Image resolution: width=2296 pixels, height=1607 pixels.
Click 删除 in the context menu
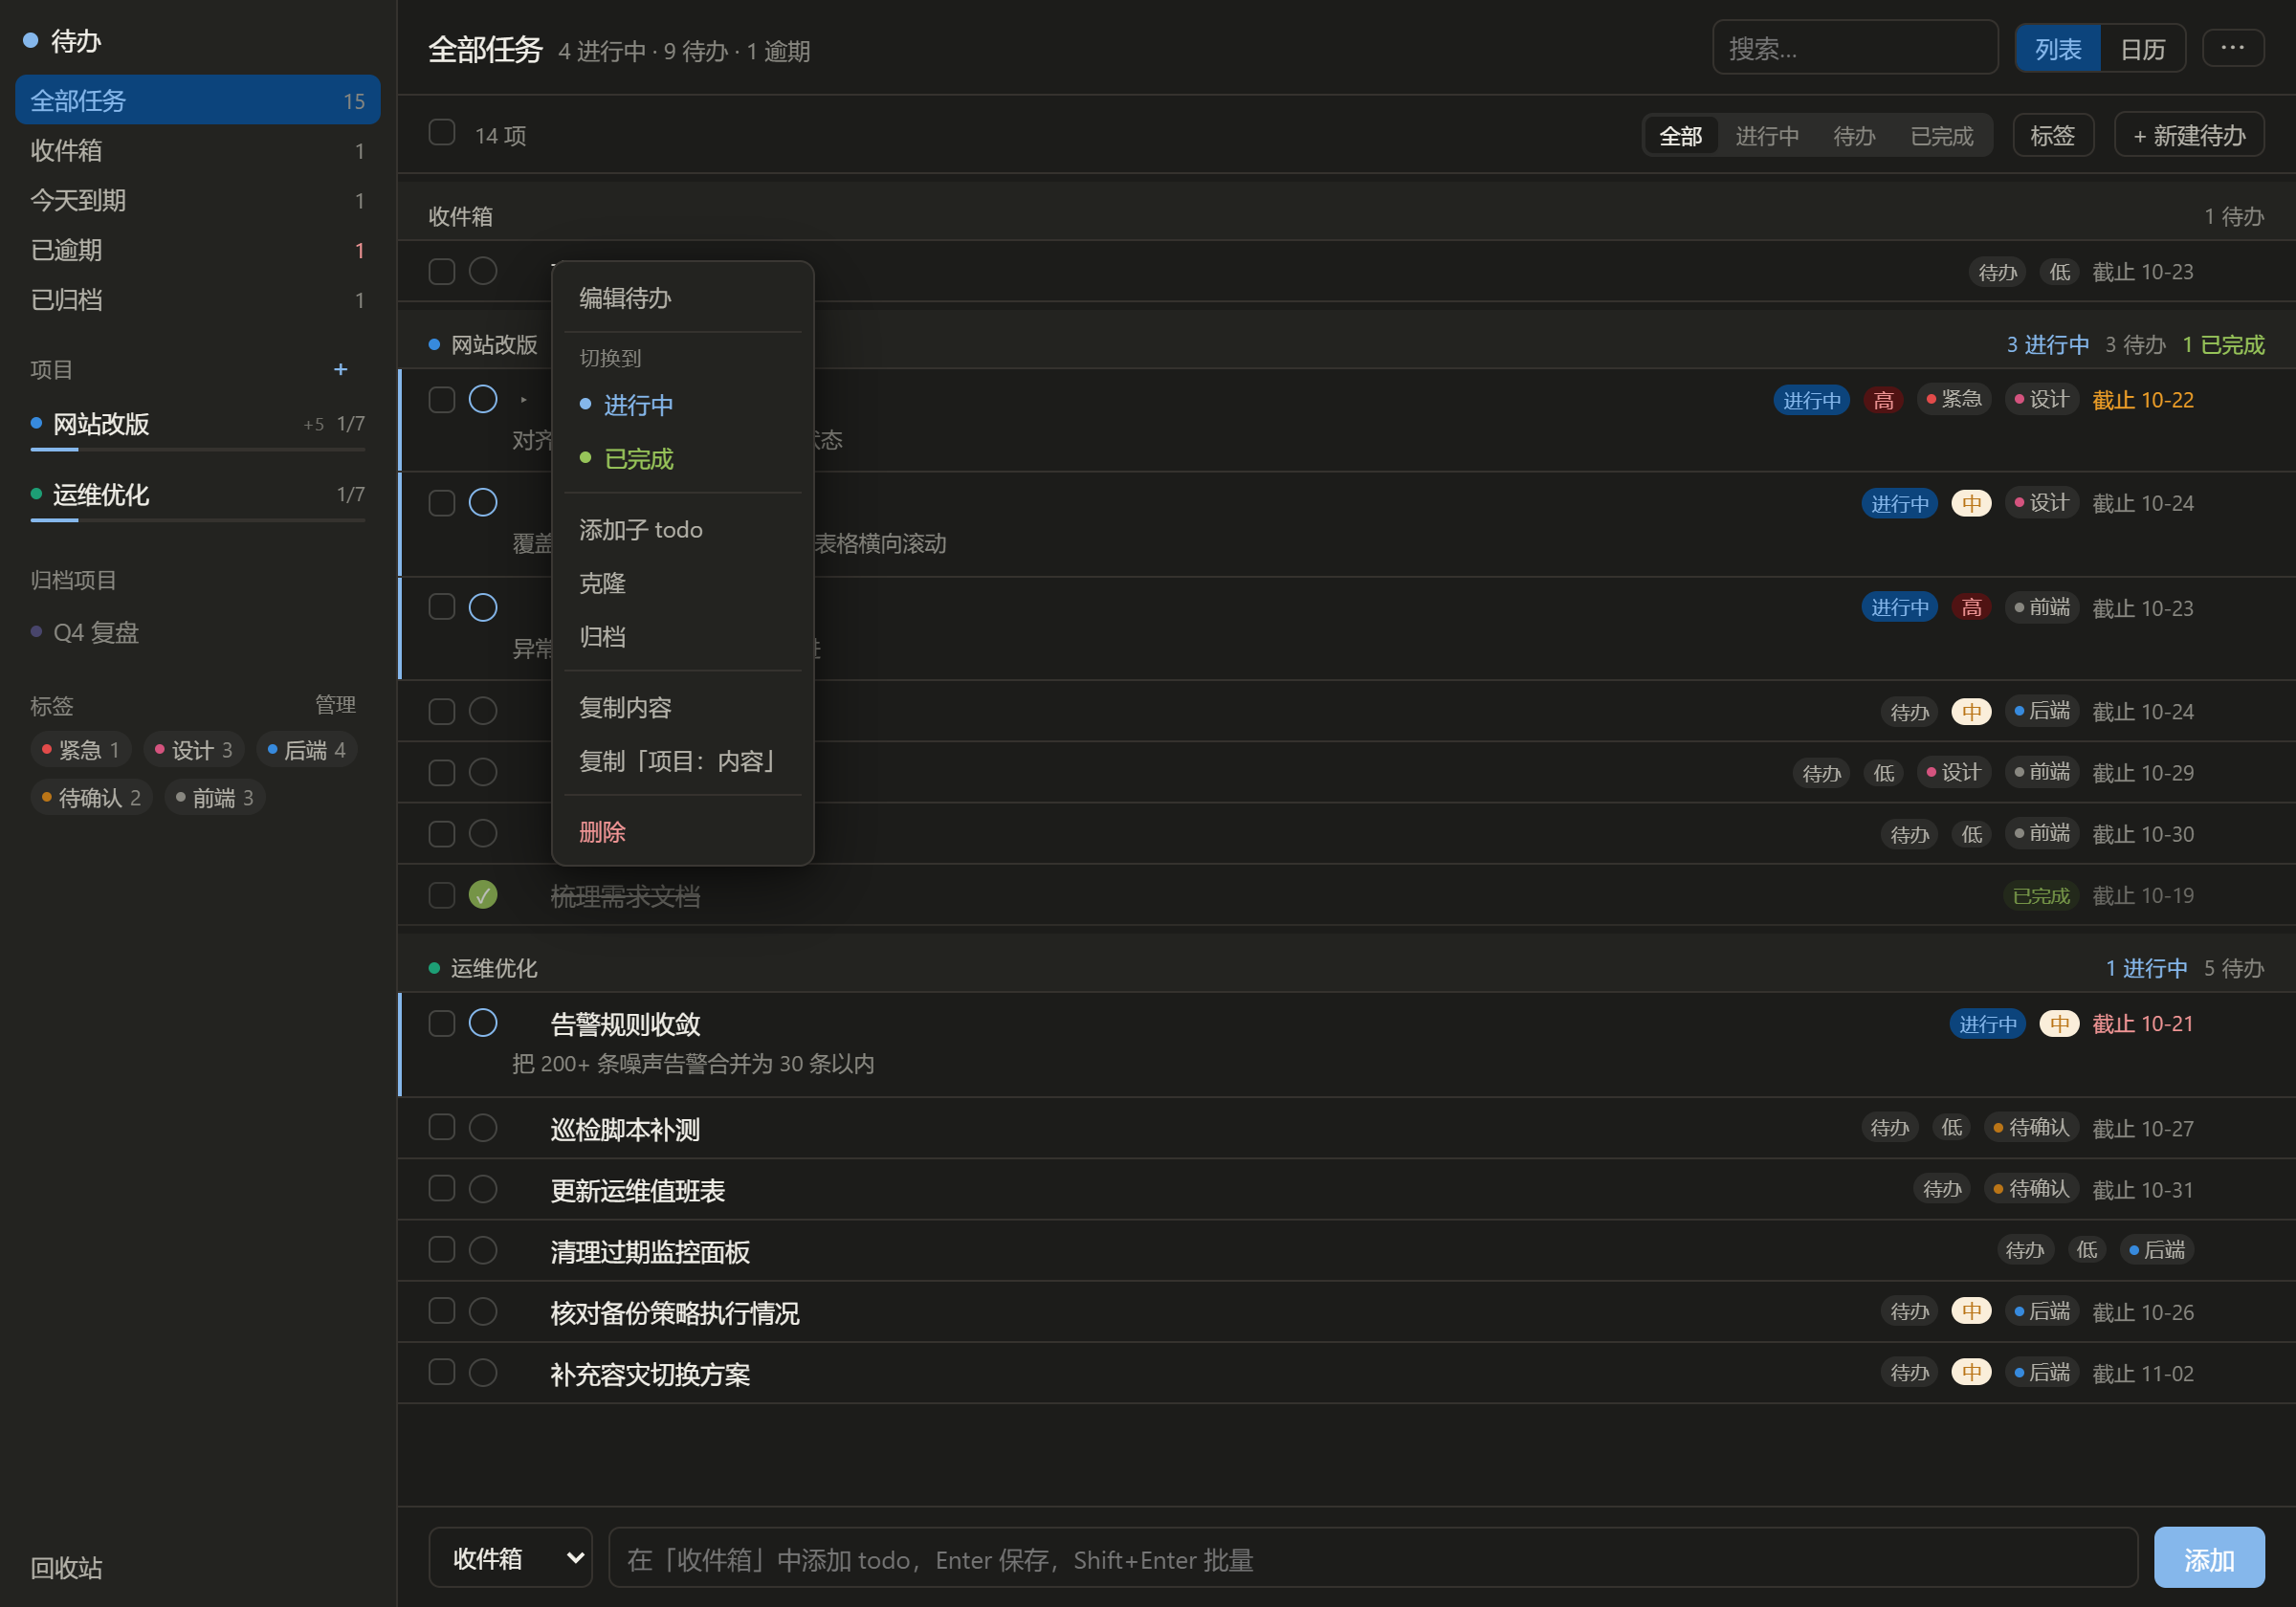pyautogui.click(x=683, y=832)
